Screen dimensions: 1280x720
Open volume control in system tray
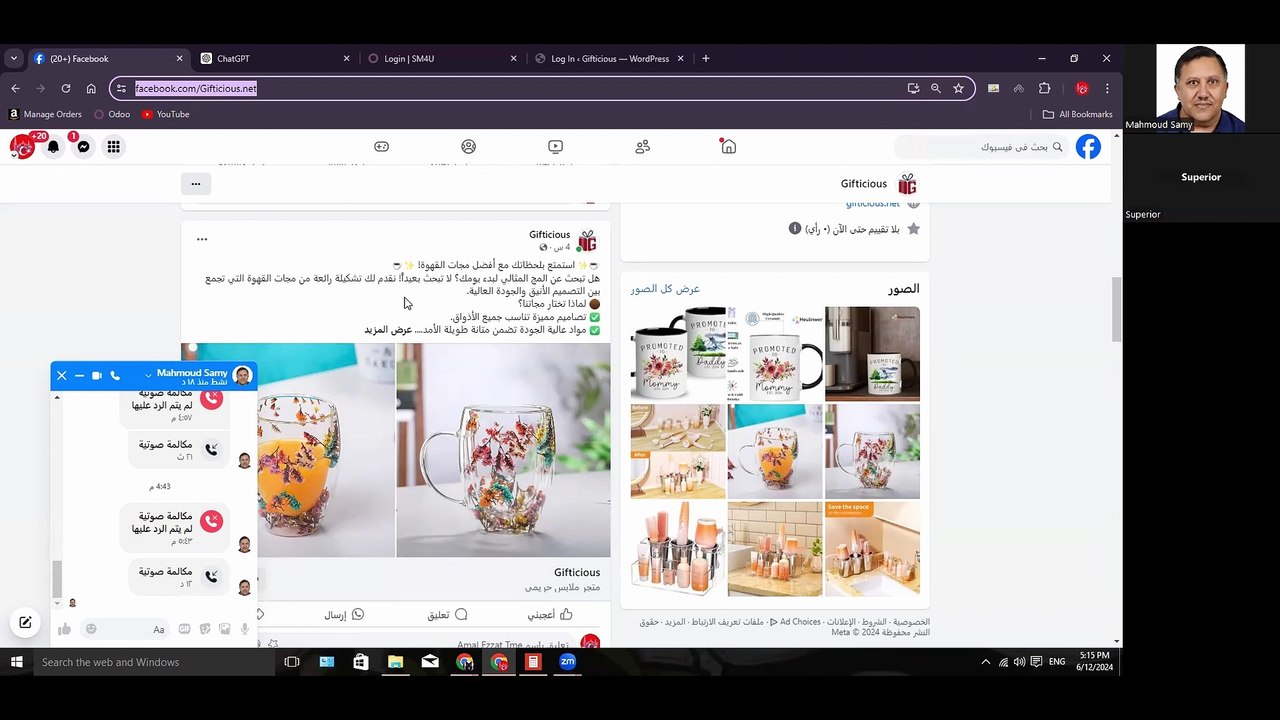pyautogui.click(x=1019, y=662)
